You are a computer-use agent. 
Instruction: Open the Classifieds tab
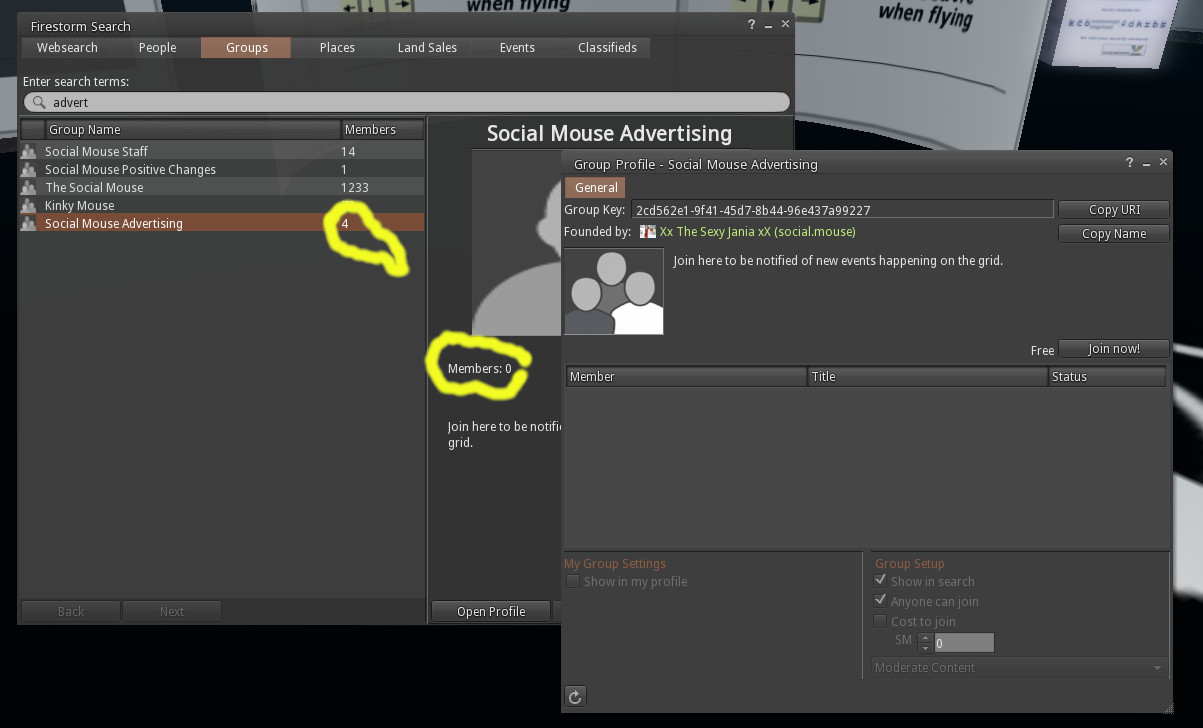(x=607, y=47)
